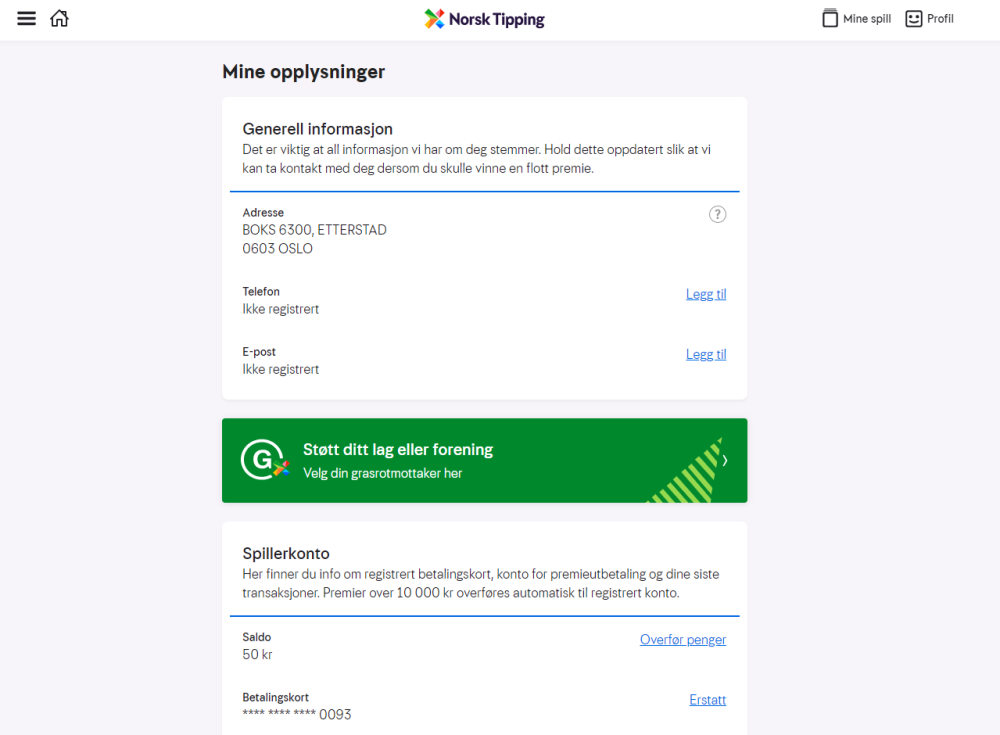Open 'Støtt ditt lag eller forening' banner title
Viewport: 1000px width, 735px height.
398,450
